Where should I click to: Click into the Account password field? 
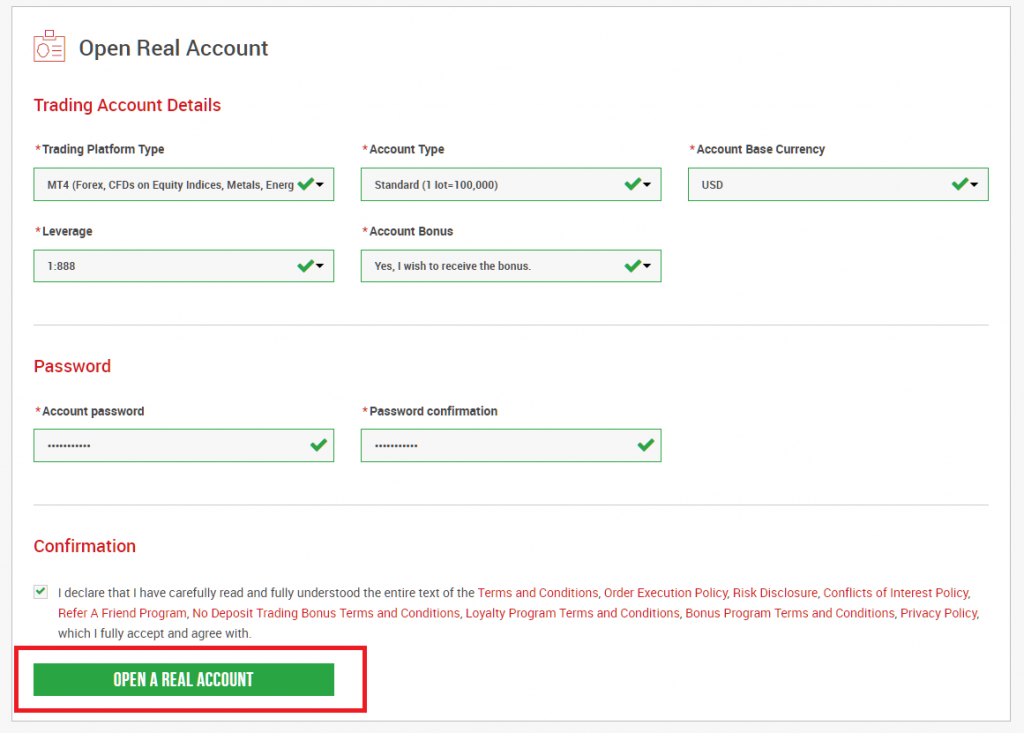point(170,446)
